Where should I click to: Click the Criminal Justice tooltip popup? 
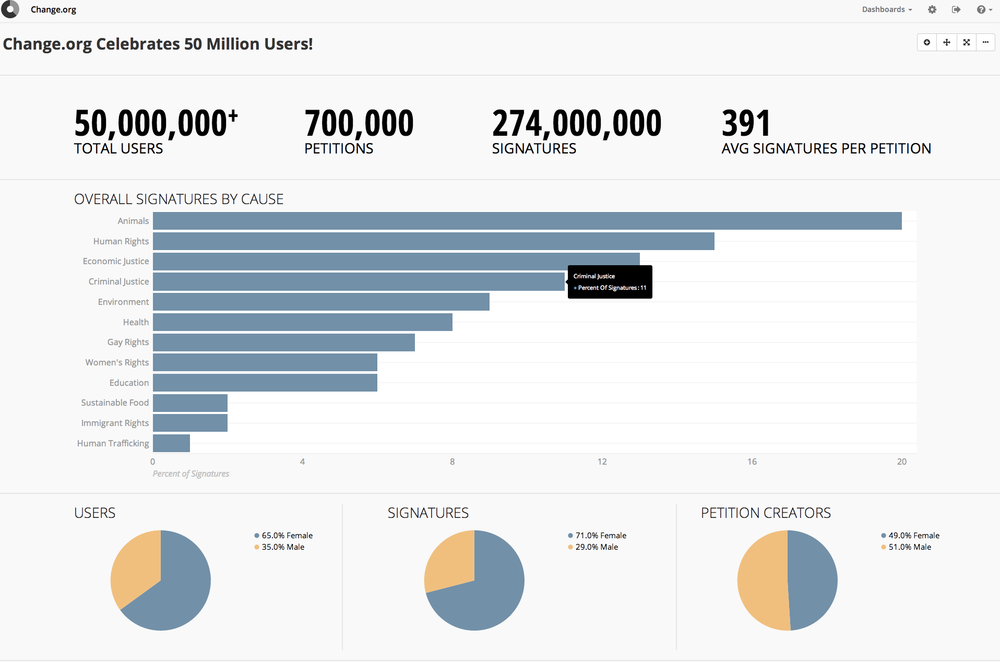click(610, 282)
